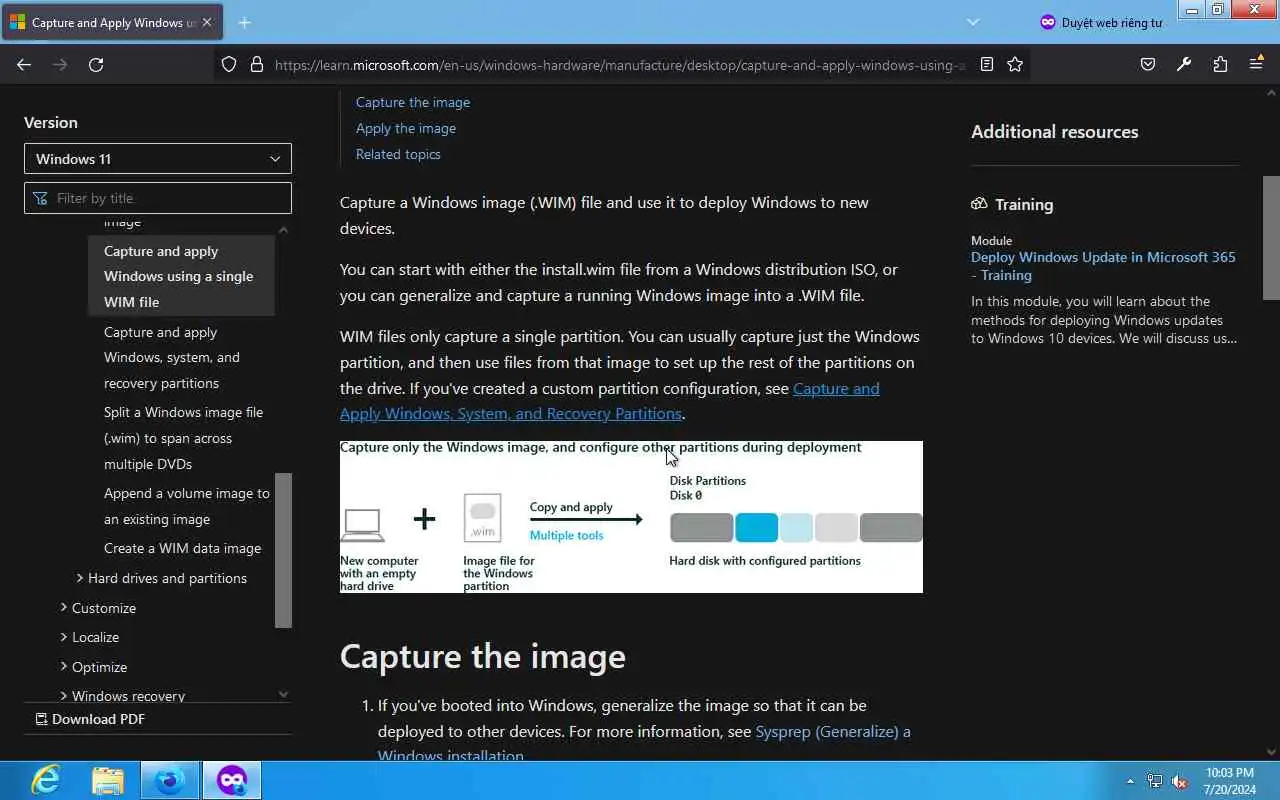The image size is (1280, 800).
Task: Launch Internet Explorer from taskbar
Action: pos(46,780)
